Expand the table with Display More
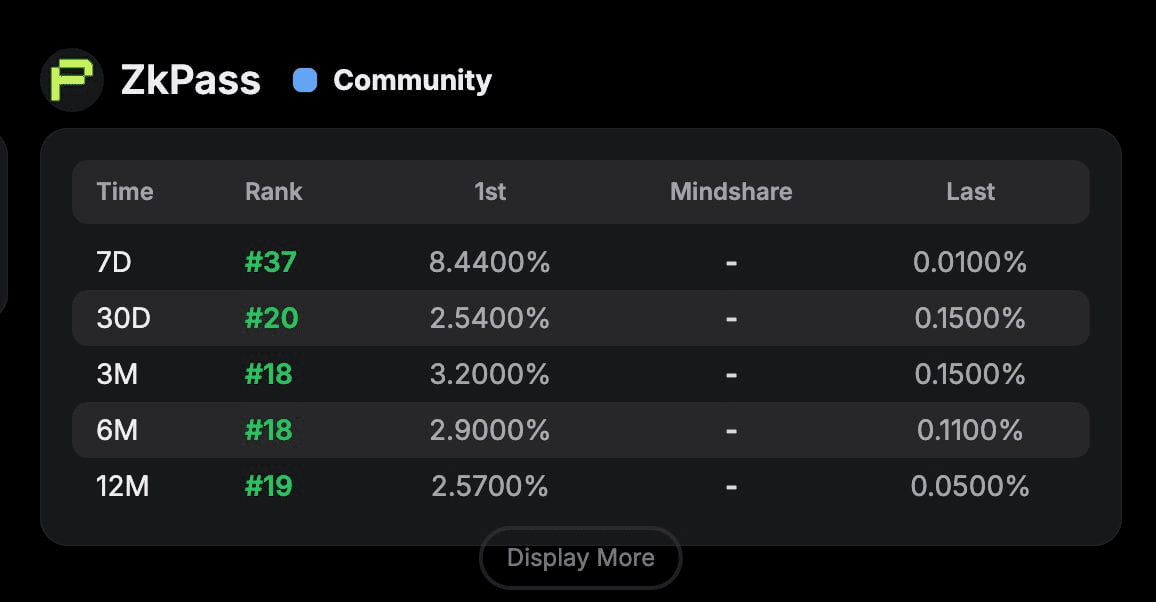 (x=580, y=558)
